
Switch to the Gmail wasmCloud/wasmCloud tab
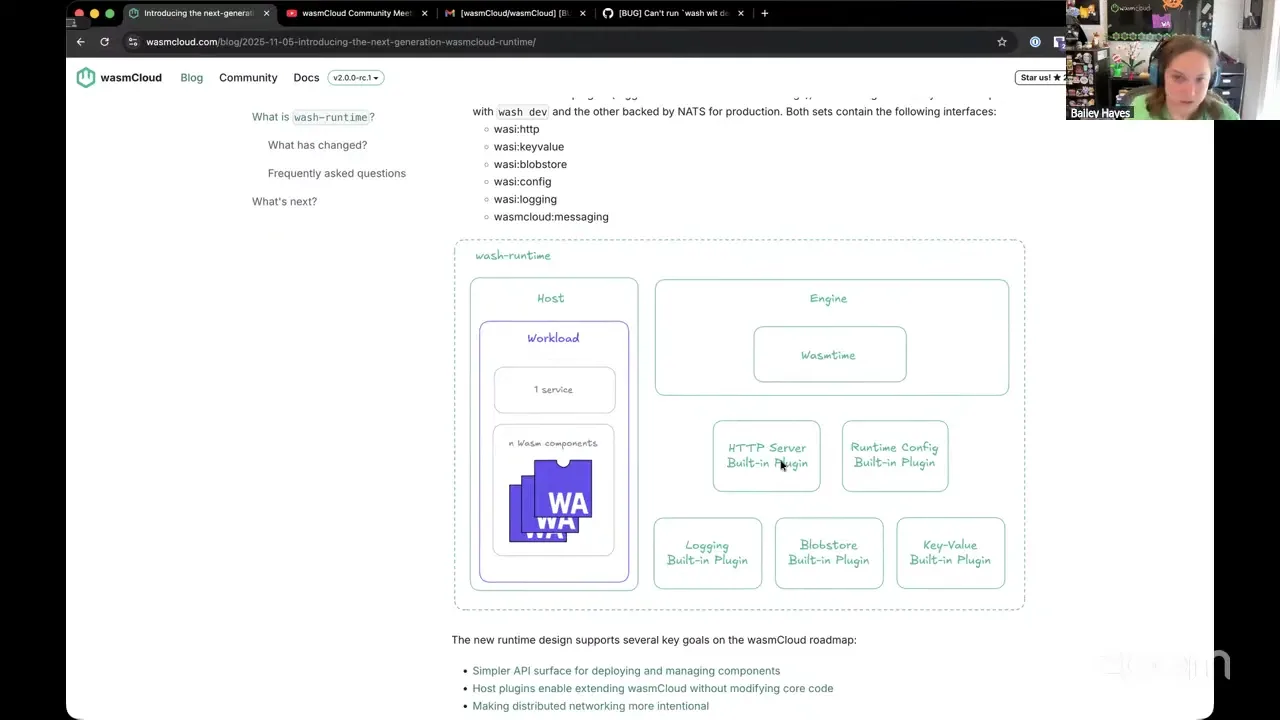(x=514, y=13)
